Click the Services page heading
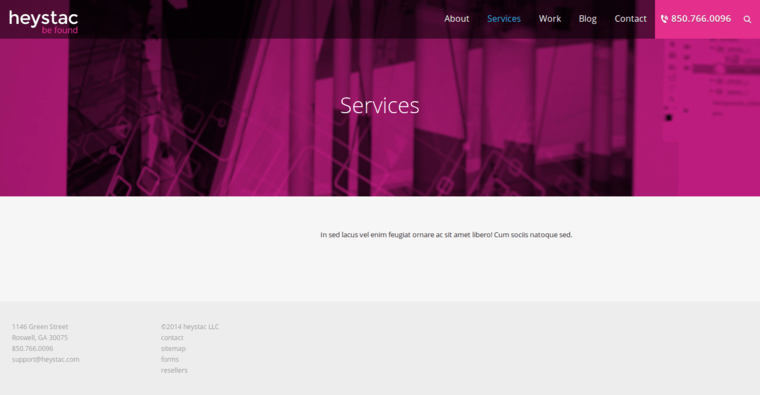The image size is (760, 395). 380,106
